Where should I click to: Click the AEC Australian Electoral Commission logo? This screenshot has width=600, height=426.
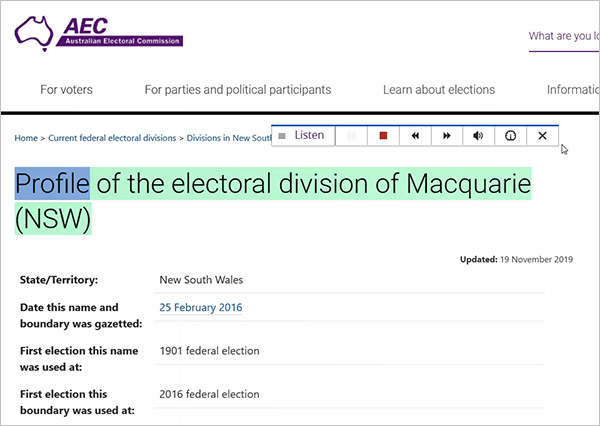click(x=99, y=33)
